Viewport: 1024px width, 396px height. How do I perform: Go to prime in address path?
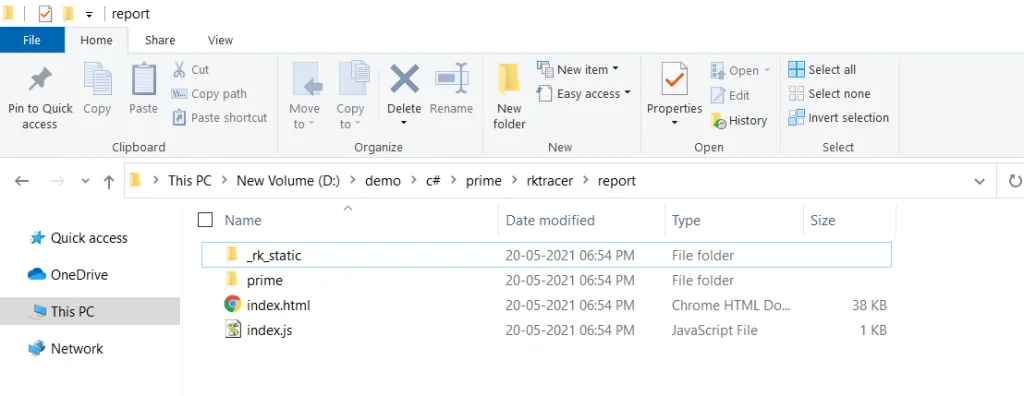pyautogui.click(x=483, y=181)
